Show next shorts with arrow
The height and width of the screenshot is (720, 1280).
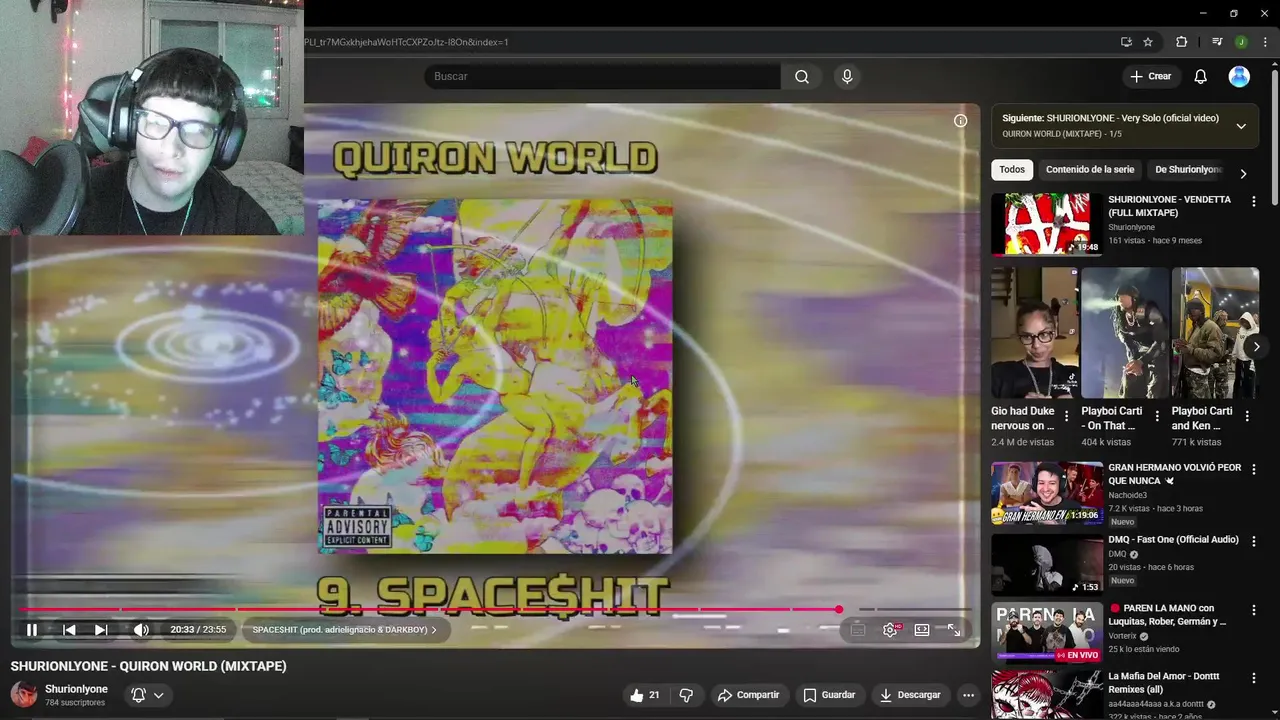click(x=1256, y=347)
